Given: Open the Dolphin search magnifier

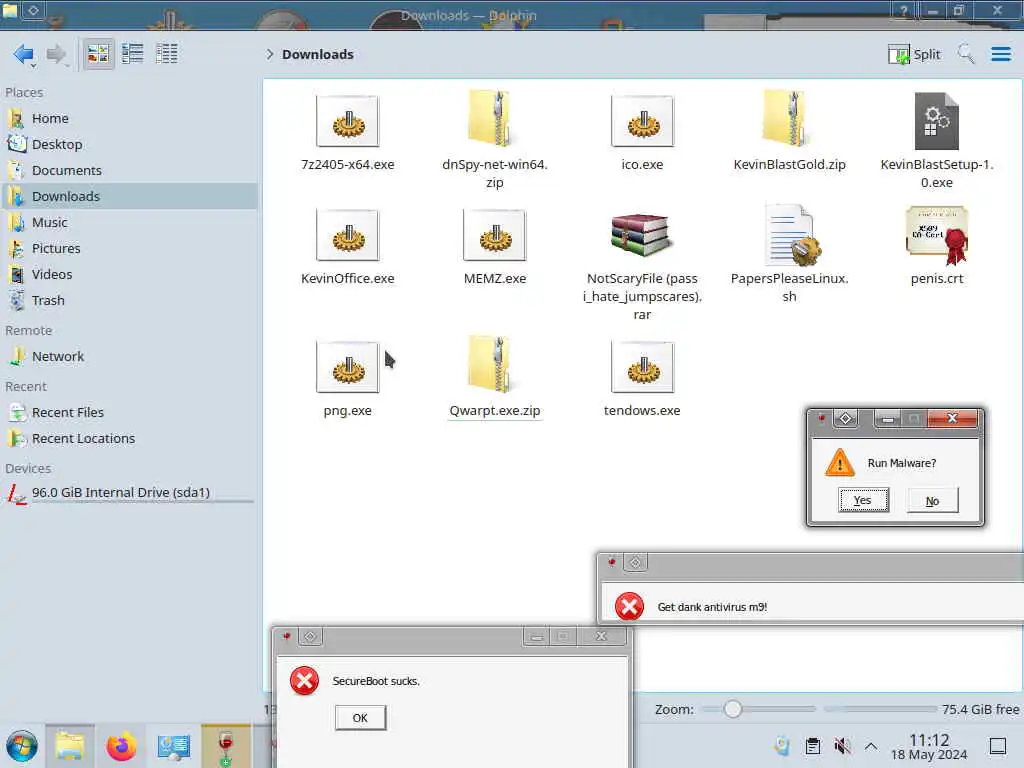Looking at the screenshot, I should click(966, 54).
